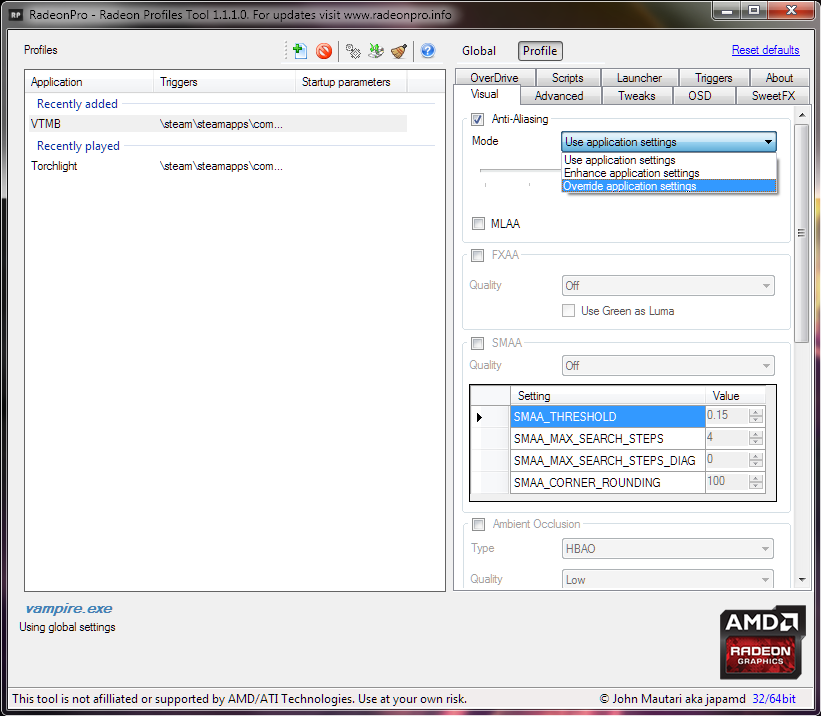Click the SMAA_CORNER_ROUNDING value field 100
The width and height of the screenshot is (821, 716).
pos(727,482)
